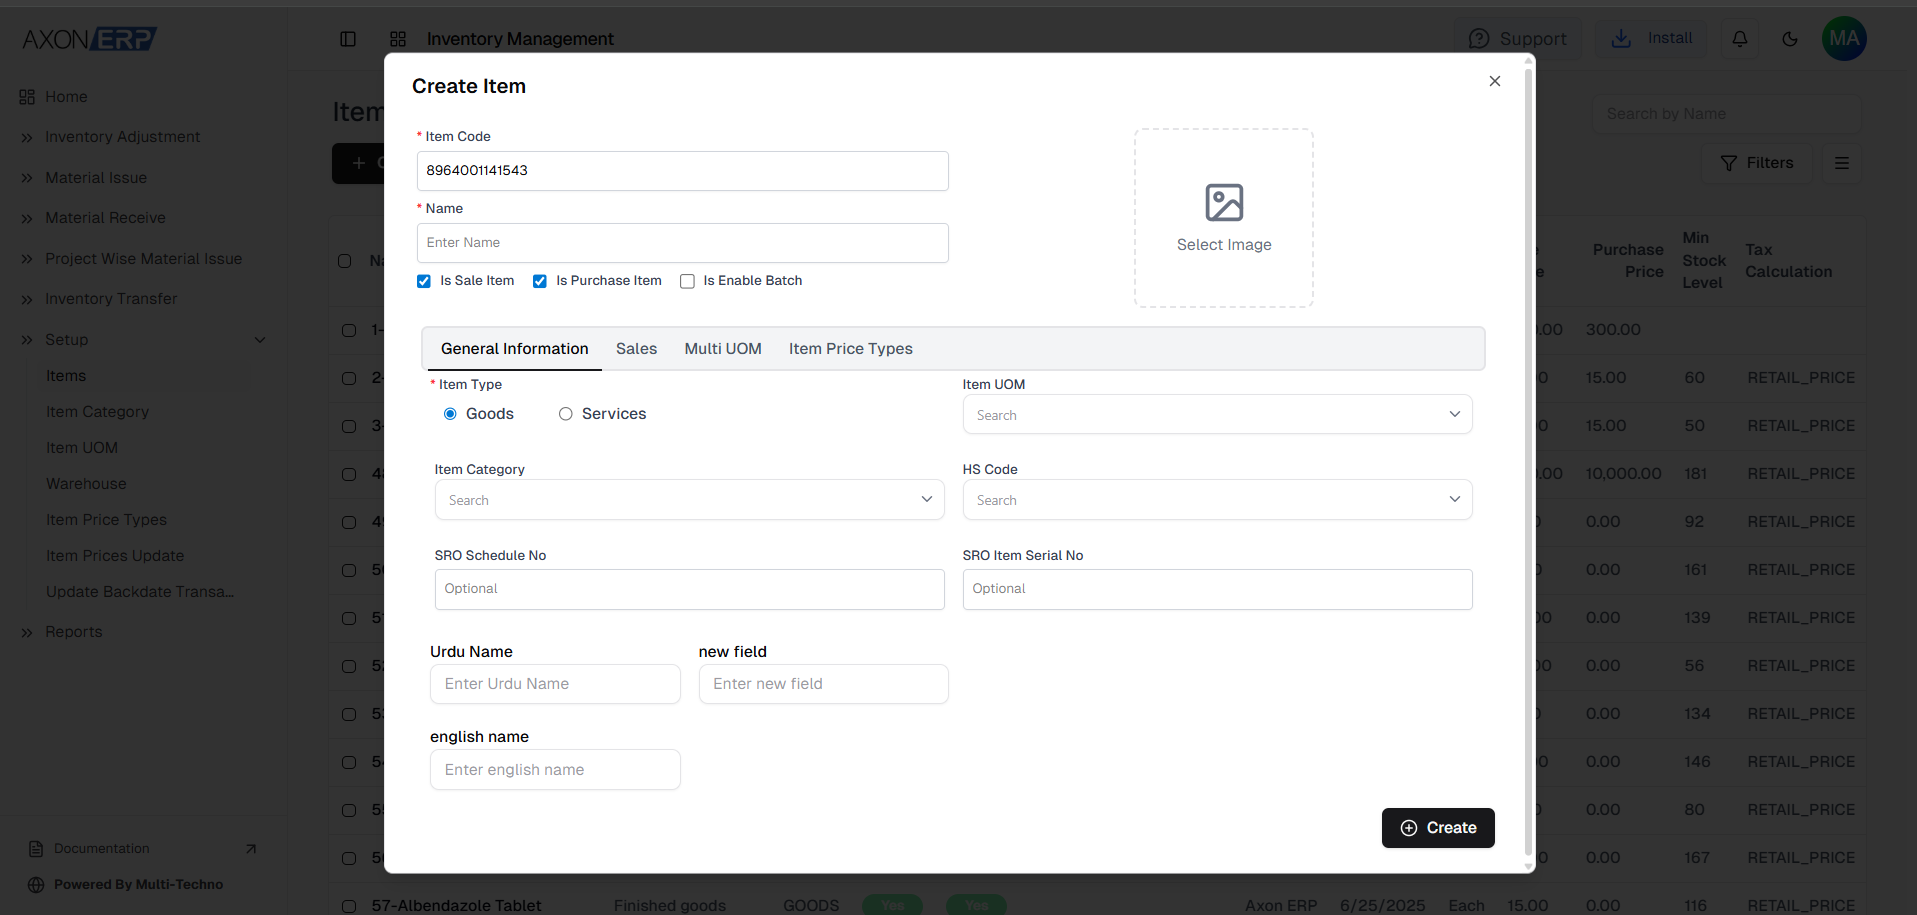Click the Item Code input field
Viewport: 1917px width, 915px height.
tap(682, 171)
